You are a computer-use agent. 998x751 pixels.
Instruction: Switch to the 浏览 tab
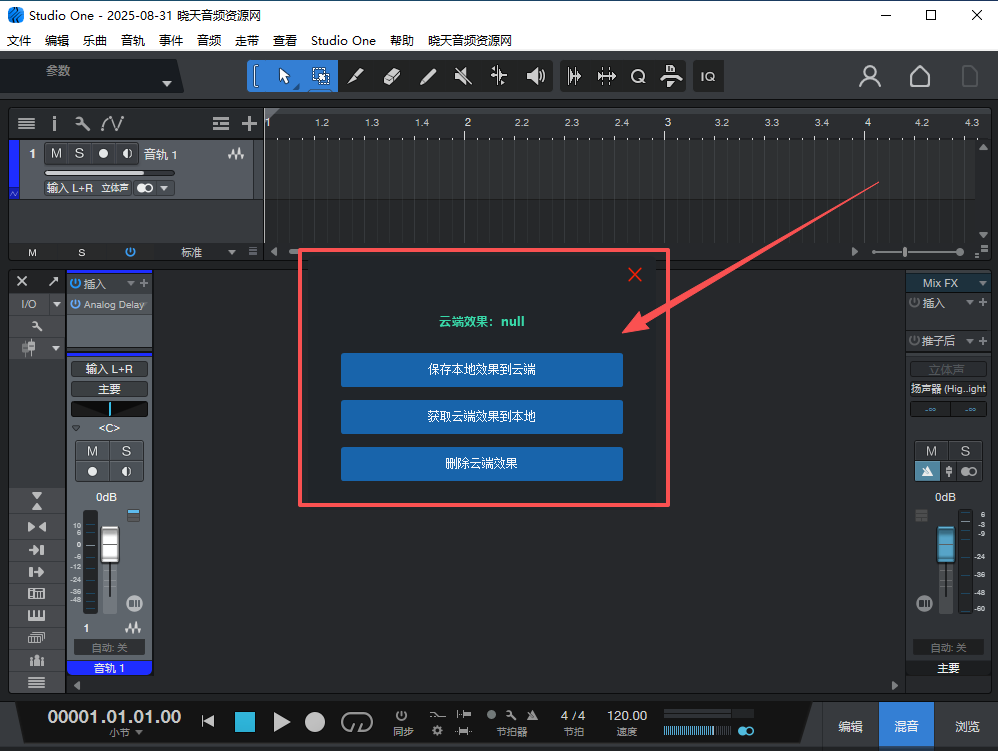[967, 727]
